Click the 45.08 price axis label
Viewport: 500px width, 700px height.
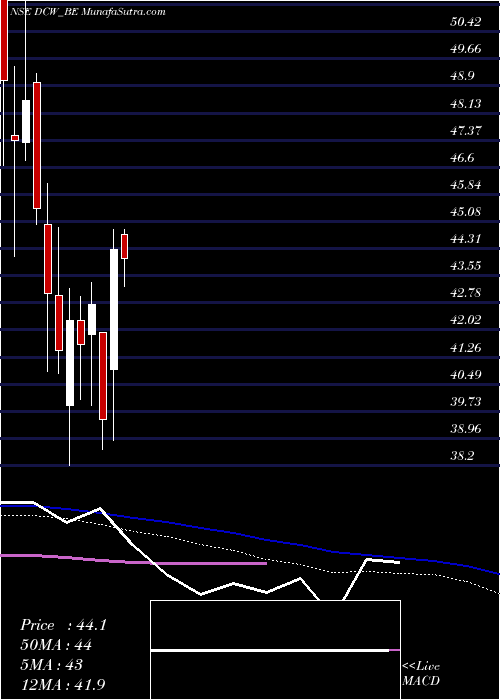(466, 211)
